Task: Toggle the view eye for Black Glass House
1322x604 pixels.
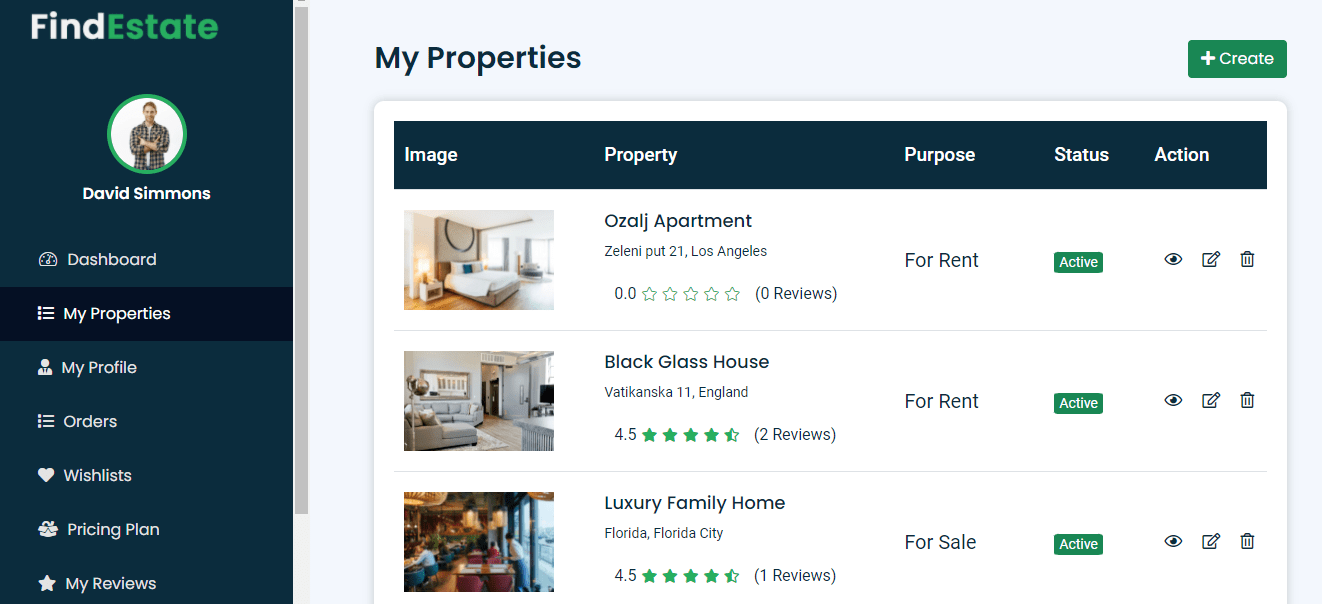Action: (1173, 400)
